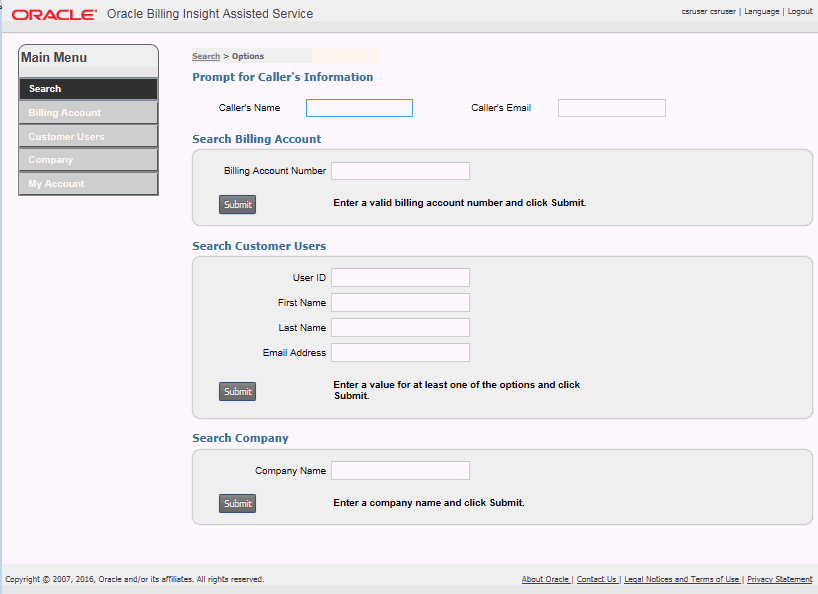Focus the Caller's Email field
This screenshot has height=594, width=818.
(612, 108)
